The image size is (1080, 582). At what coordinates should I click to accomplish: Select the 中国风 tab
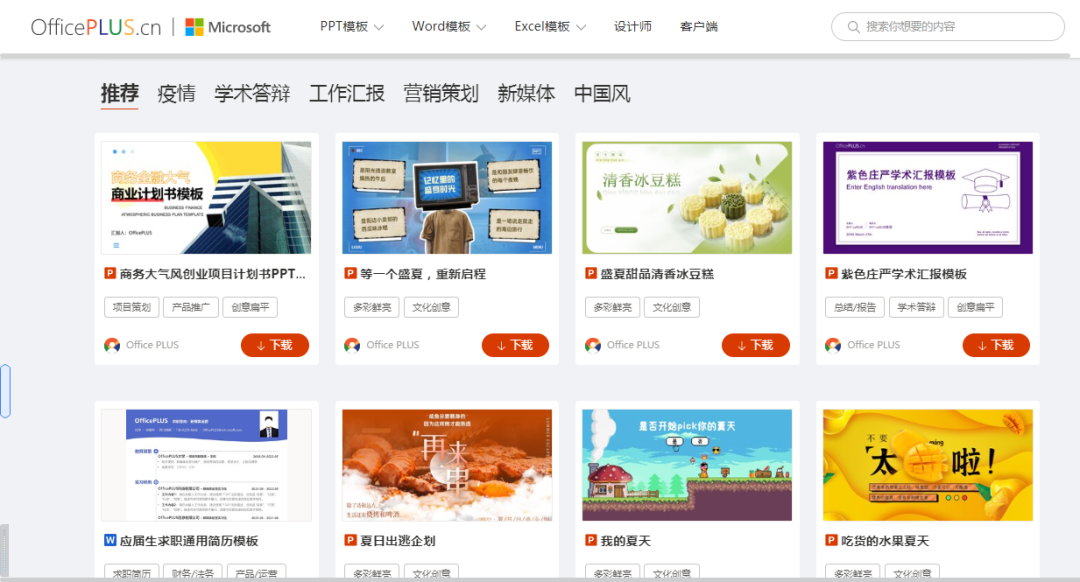(x=603, y=93)
